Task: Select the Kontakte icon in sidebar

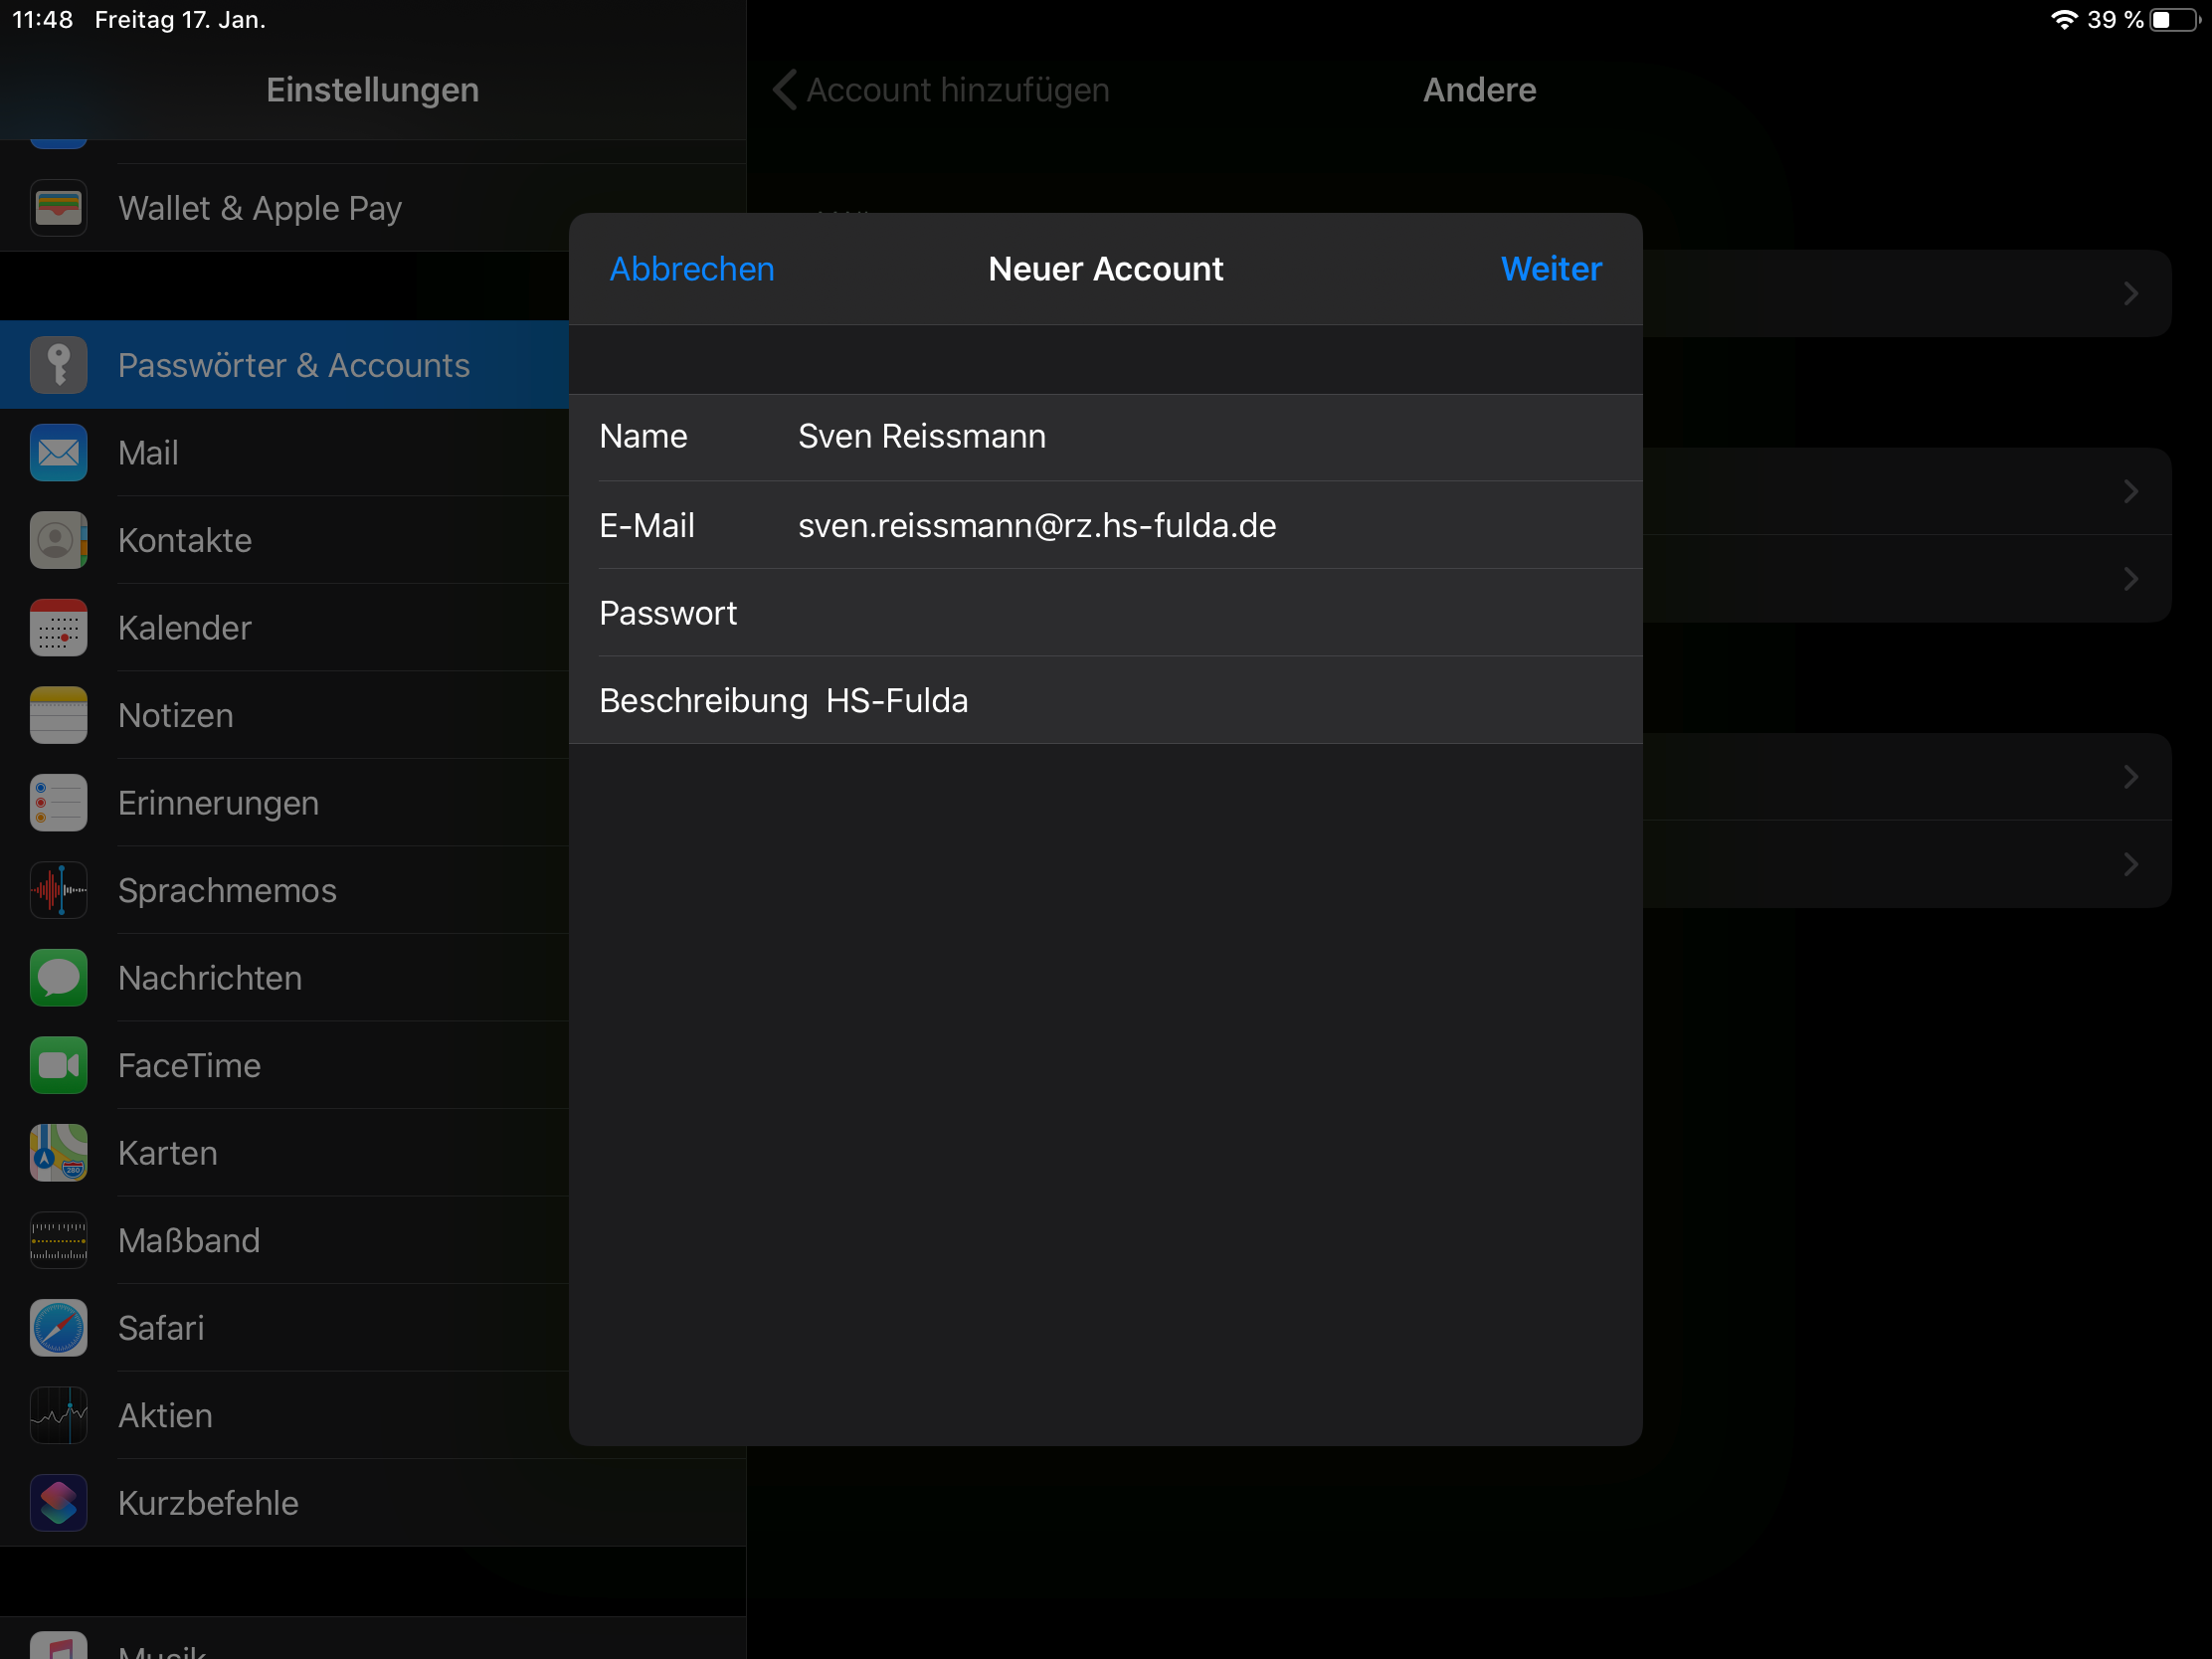Action: (x=58, y=540)
